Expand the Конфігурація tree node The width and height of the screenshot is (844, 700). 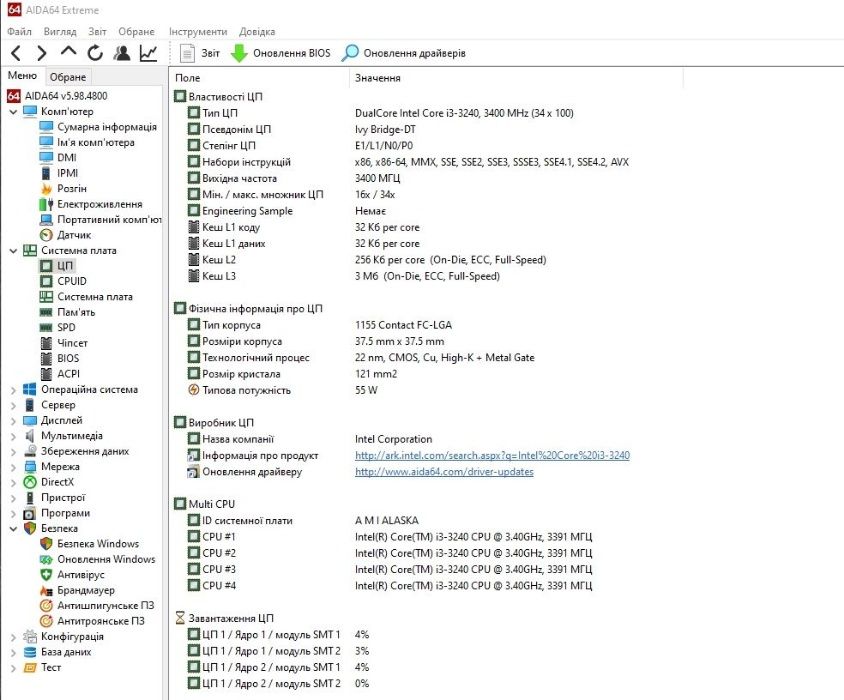pos(13,637)
